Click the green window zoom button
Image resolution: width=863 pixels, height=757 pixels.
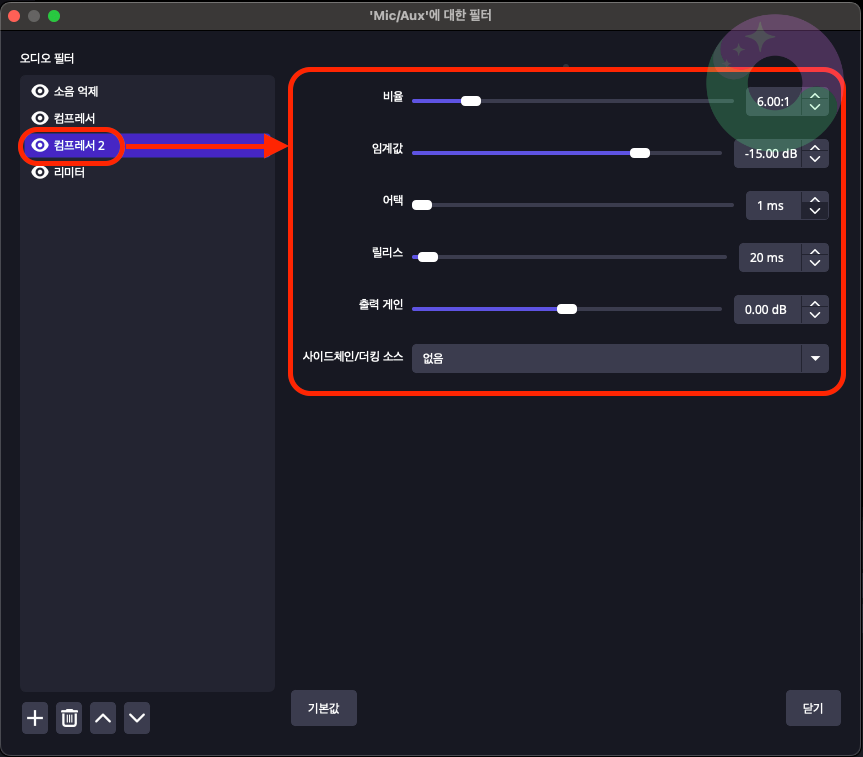point(54,16)
